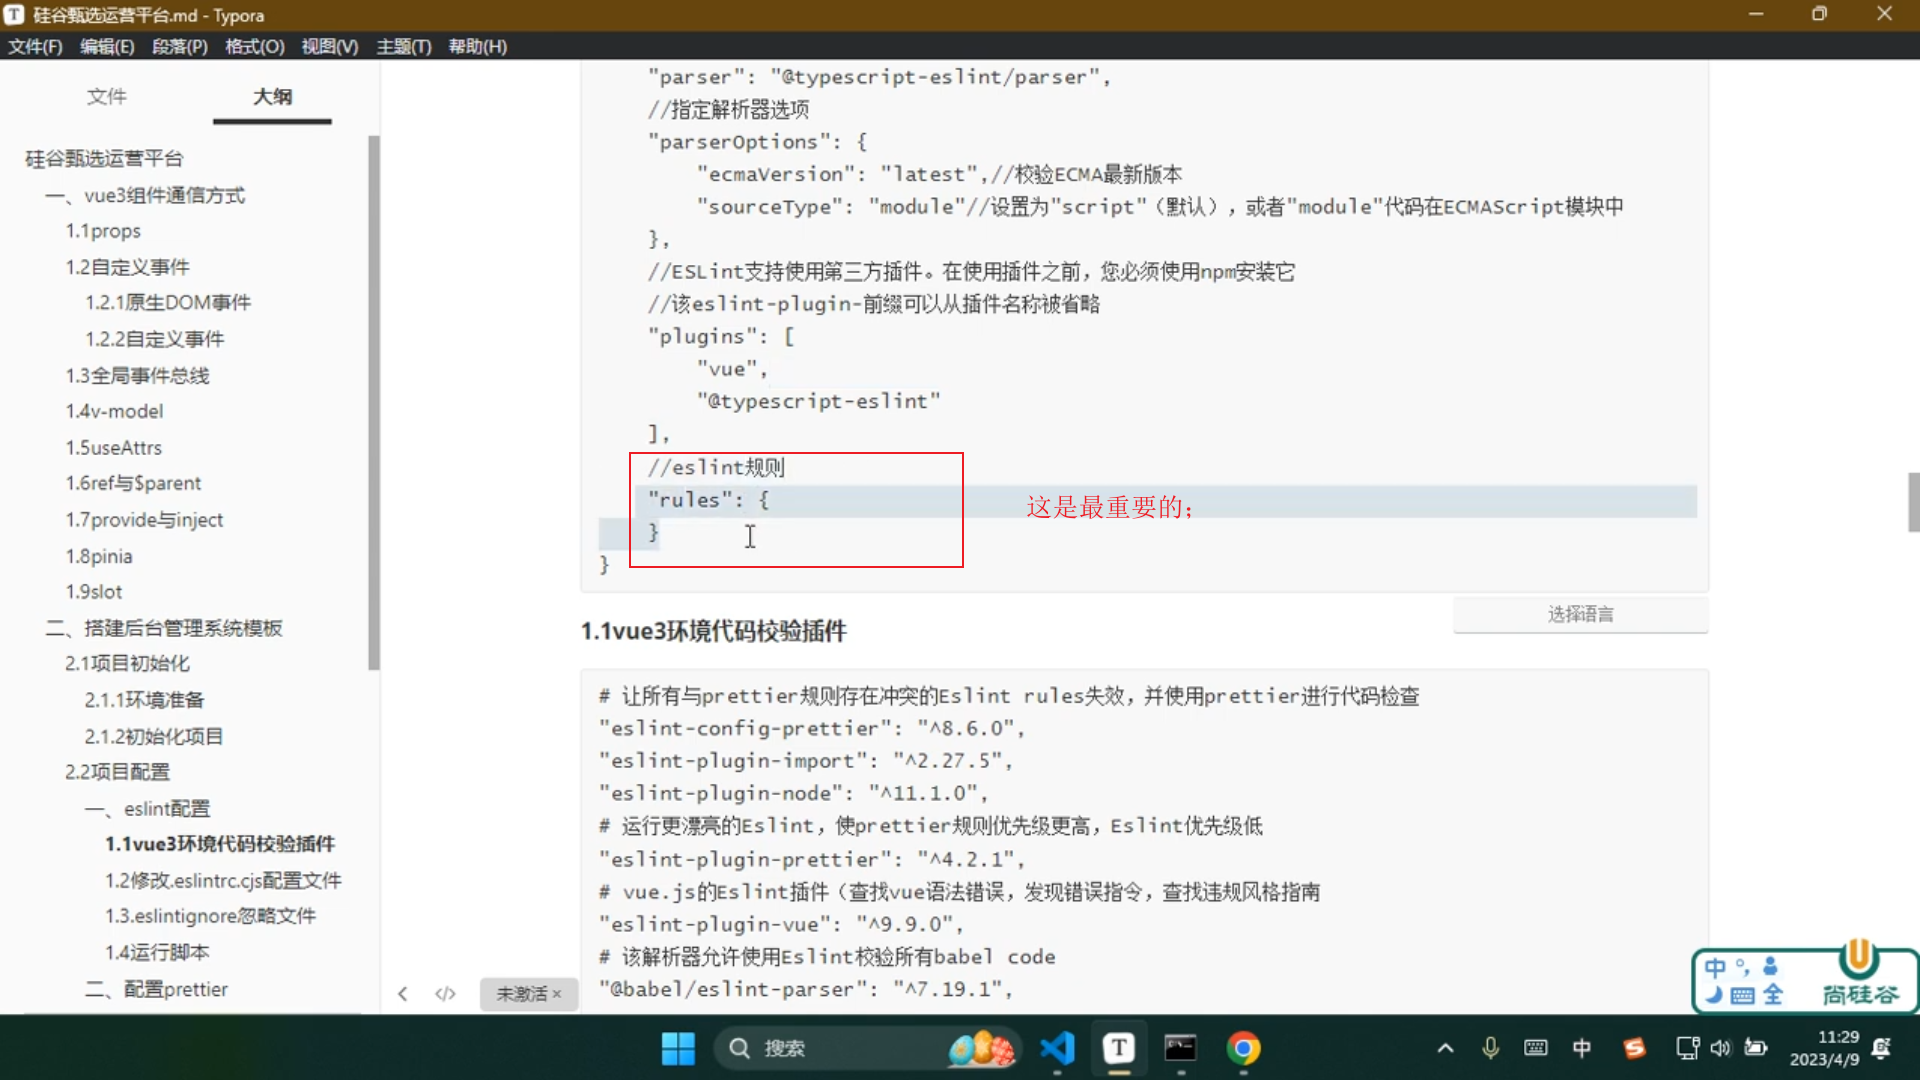Open the 格式(O) menu
This screenshot has height=1080, width=1920.
pyautogui.click(x=255, y=46)
